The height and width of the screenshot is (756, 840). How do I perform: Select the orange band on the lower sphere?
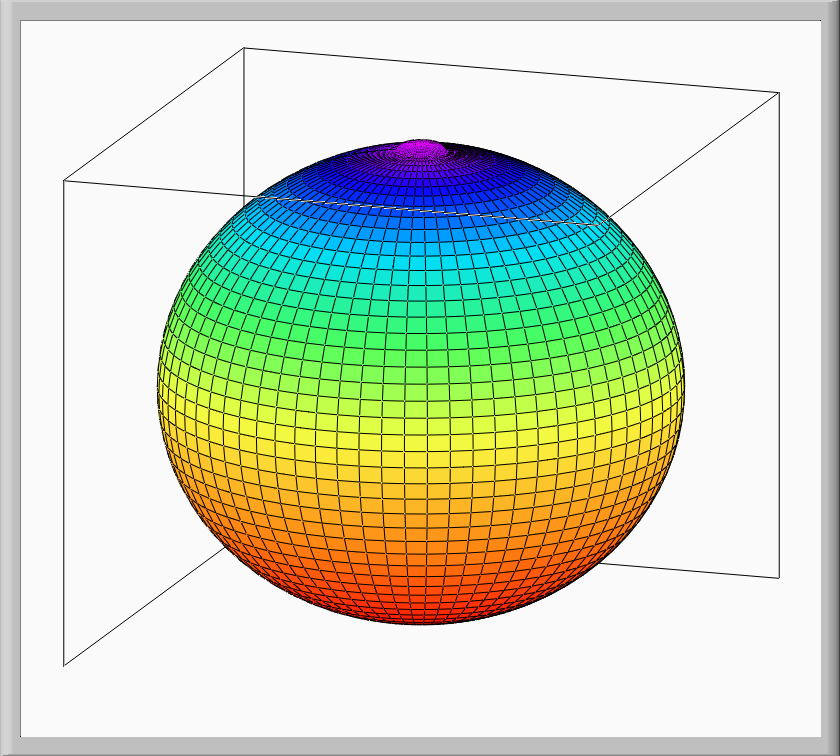pyautogui.click(x=420, y=530)
